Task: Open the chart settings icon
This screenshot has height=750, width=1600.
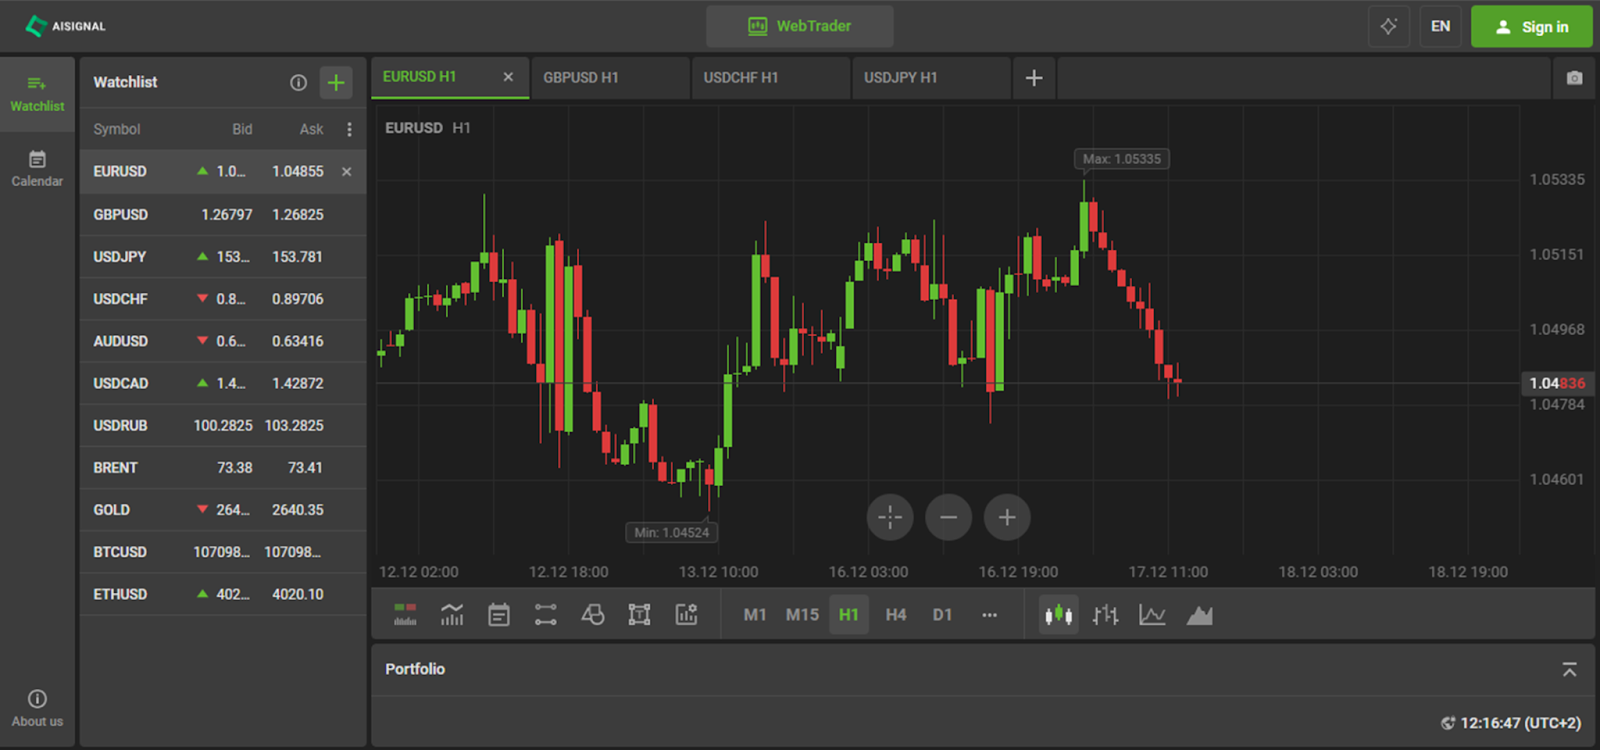Action: tap(686, 615)
